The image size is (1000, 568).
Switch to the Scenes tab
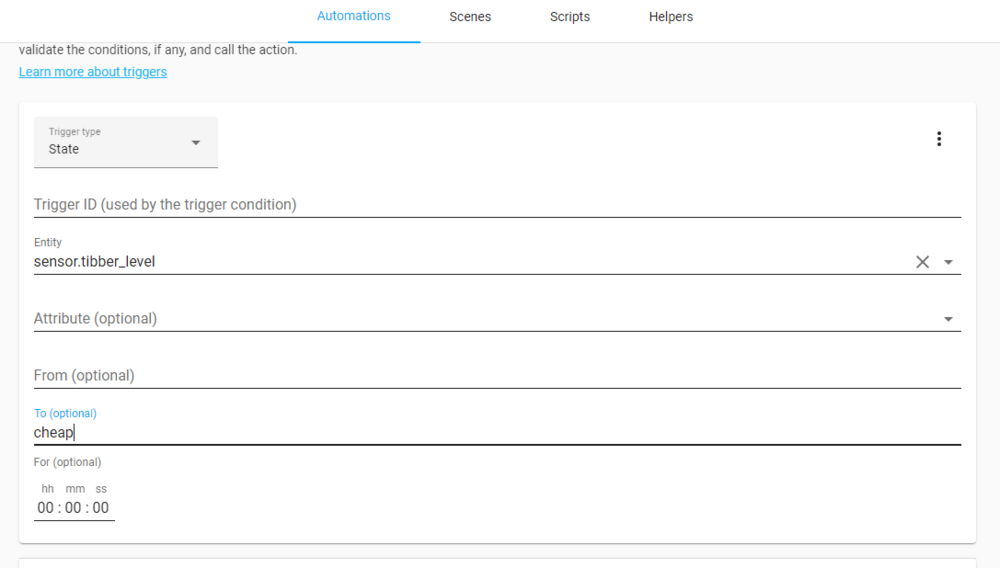[470, 17]
